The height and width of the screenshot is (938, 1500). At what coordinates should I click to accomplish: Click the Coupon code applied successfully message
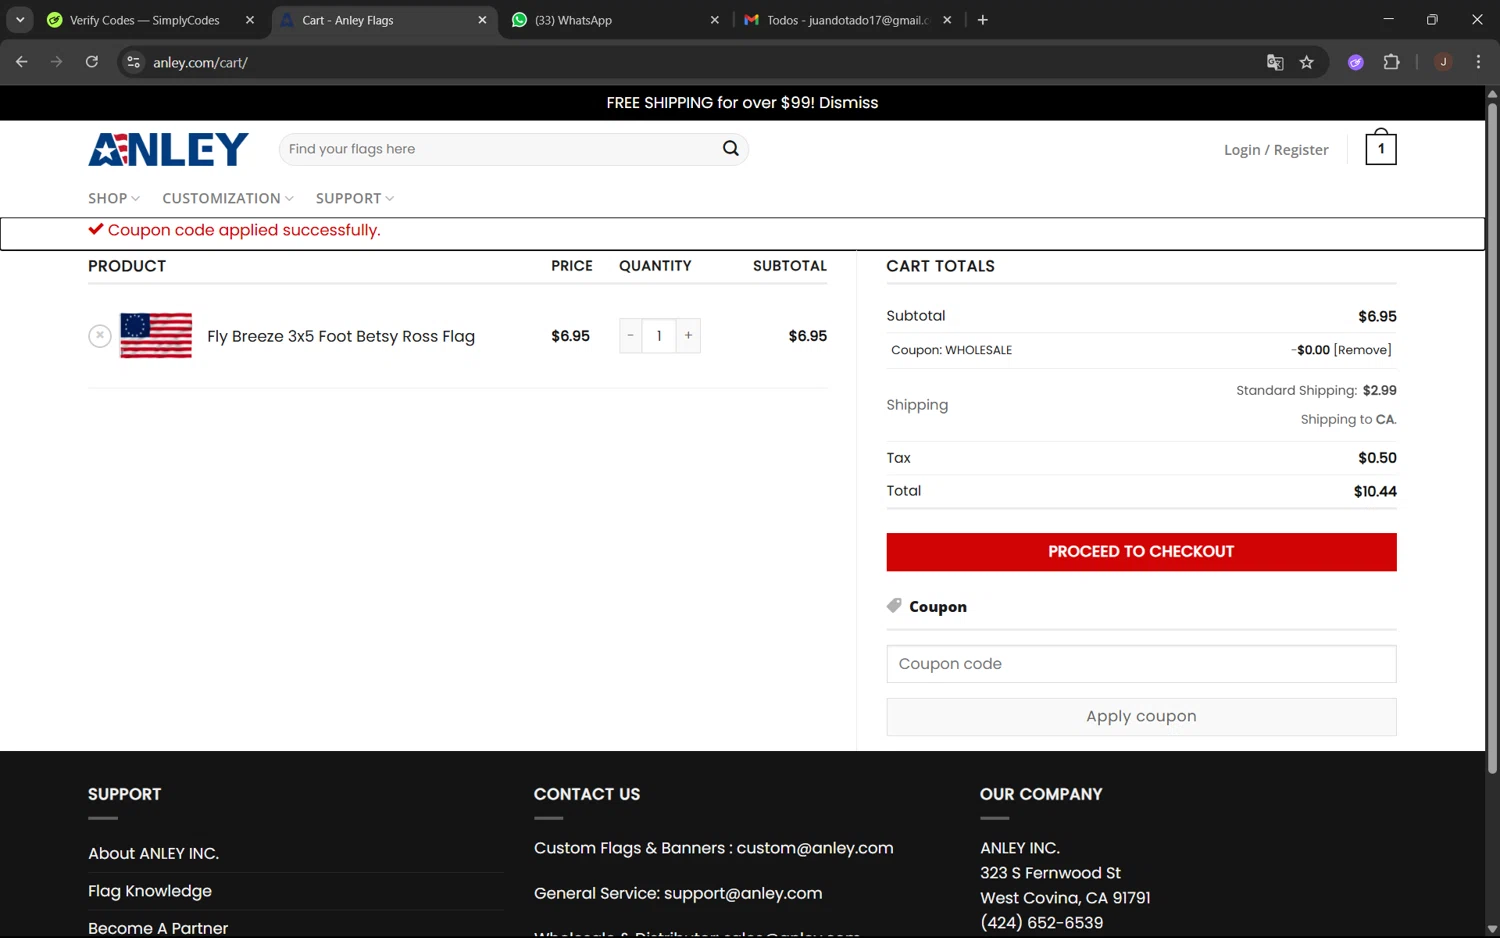click(x=244, y=230)
